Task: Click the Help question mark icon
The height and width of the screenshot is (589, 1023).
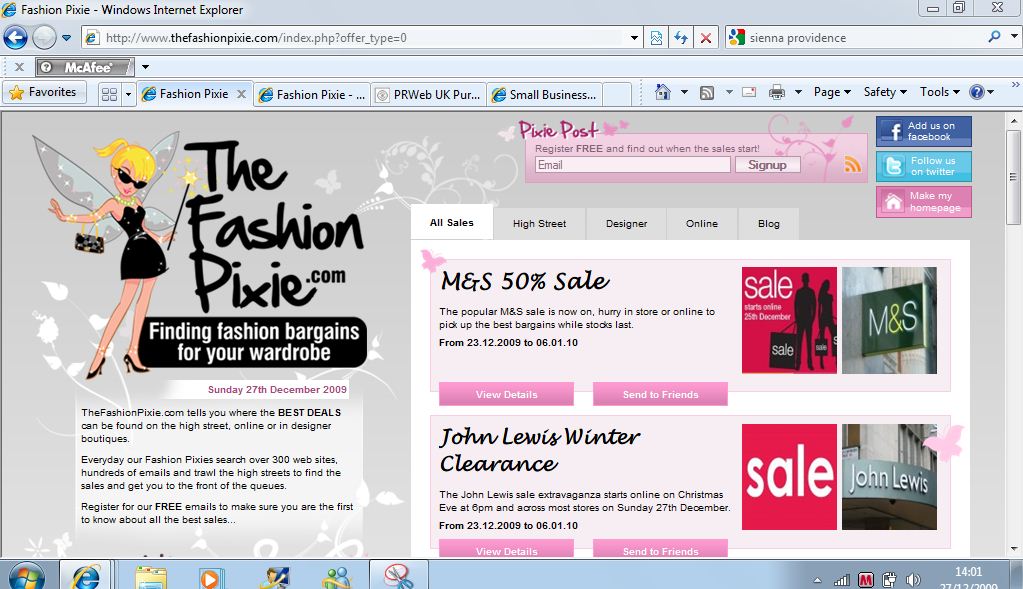Action: pos(977,92)
